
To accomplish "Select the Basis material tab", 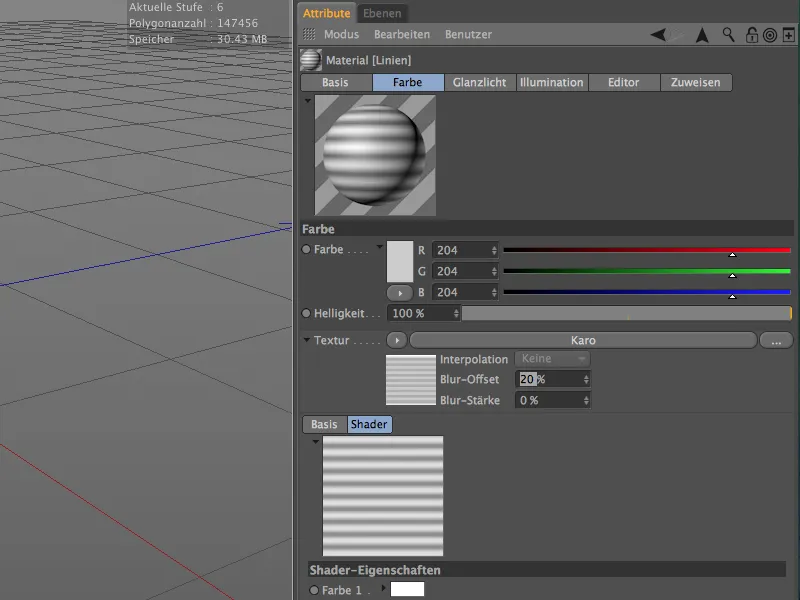I will coord(337,83).
